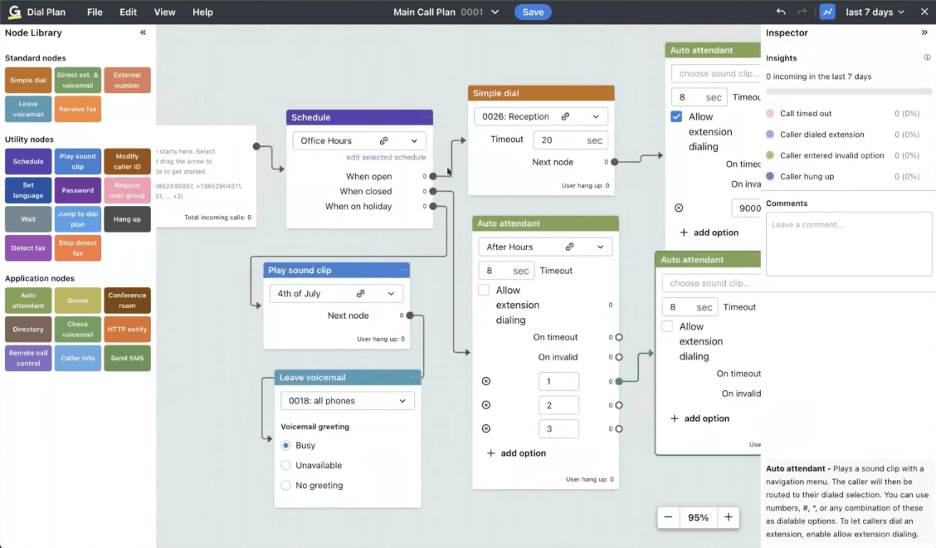Zoom out with the minus button
Image resolution: width=936 pixels, height=548 pixels.
pos(668,517)
